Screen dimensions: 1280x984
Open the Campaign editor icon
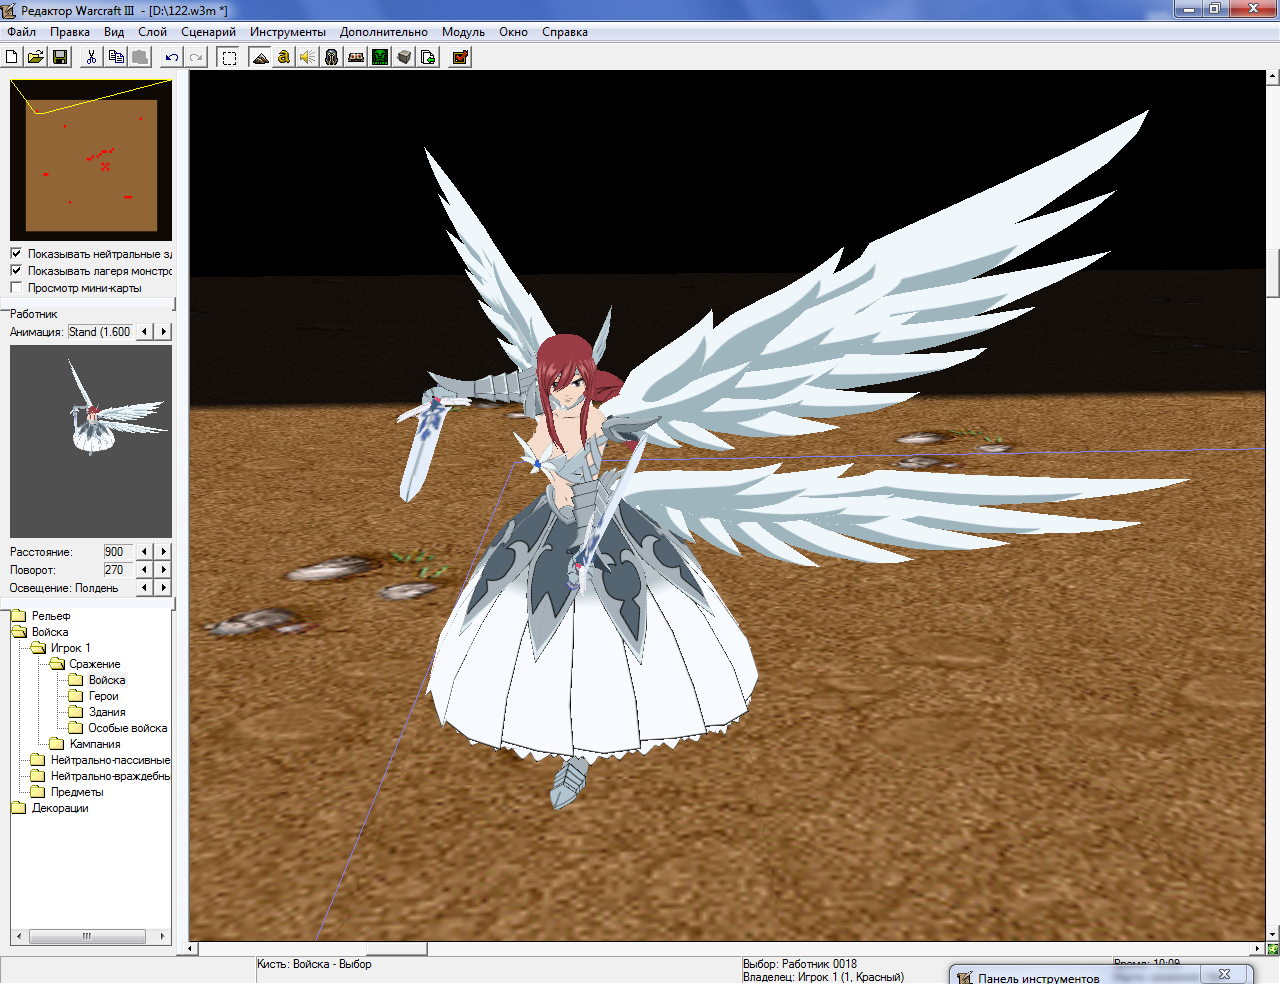(x=356, y=57)
